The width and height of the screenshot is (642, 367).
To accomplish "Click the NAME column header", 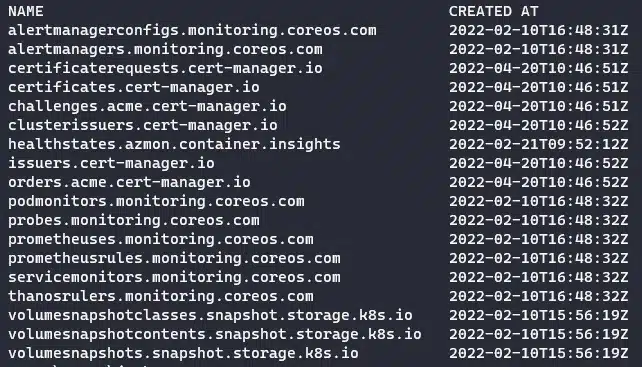I will coord(26,11).
